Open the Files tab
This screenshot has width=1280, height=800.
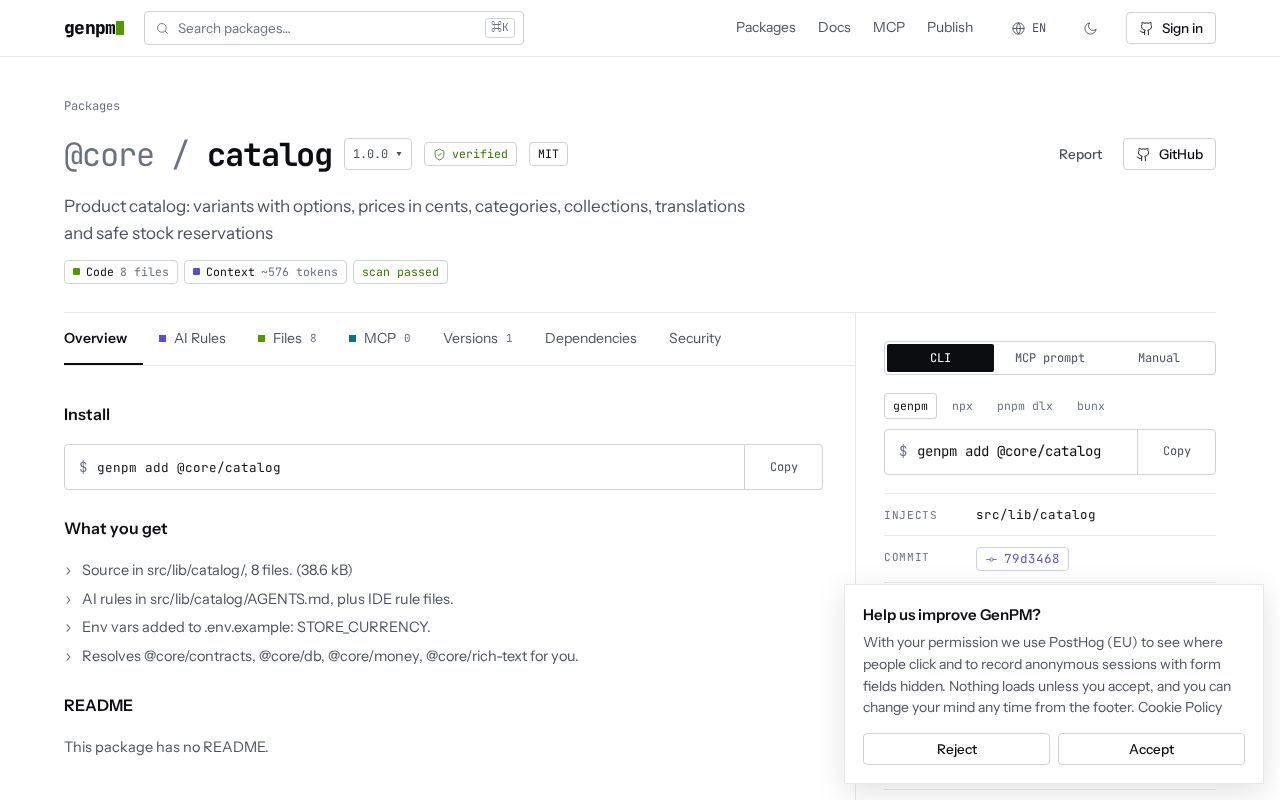[x=287, y=338]
